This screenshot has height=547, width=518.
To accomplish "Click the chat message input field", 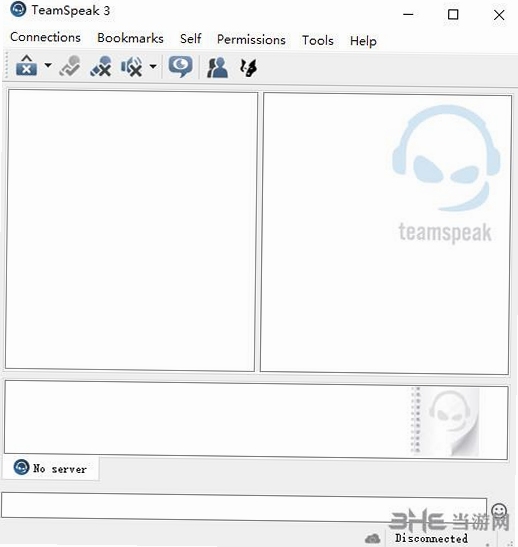I will (x=244, y=507).
